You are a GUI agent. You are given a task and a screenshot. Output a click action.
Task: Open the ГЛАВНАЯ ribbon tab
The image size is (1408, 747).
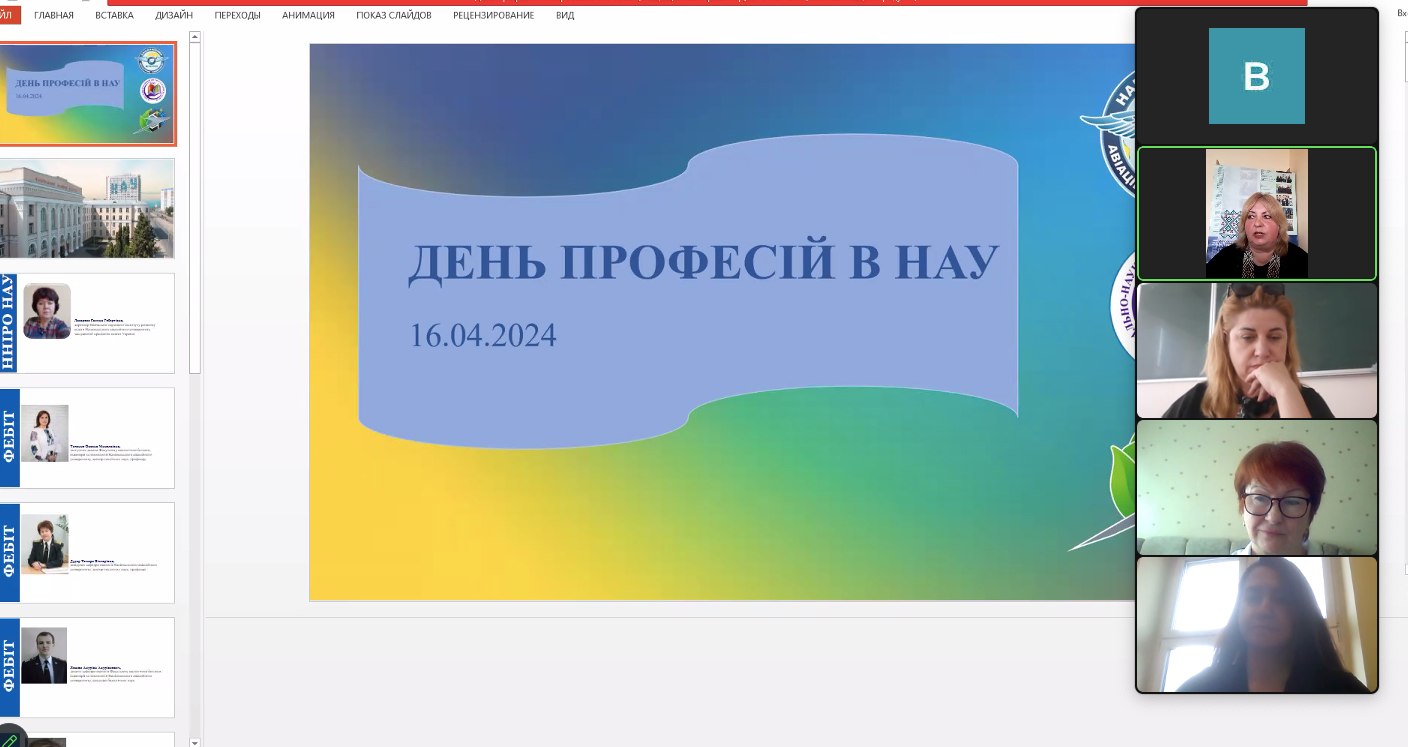tap(54, 15)
